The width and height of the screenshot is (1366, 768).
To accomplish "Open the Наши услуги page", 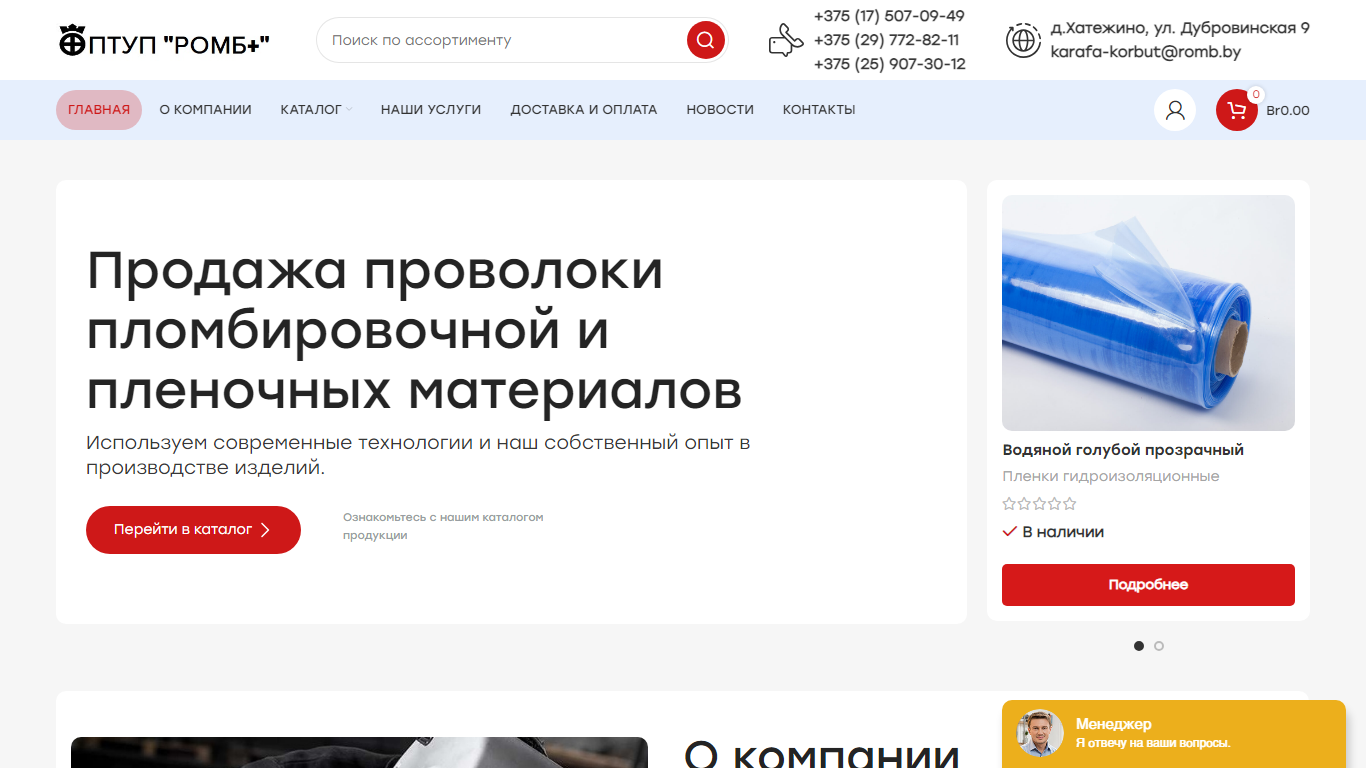I will click(431, 110).
